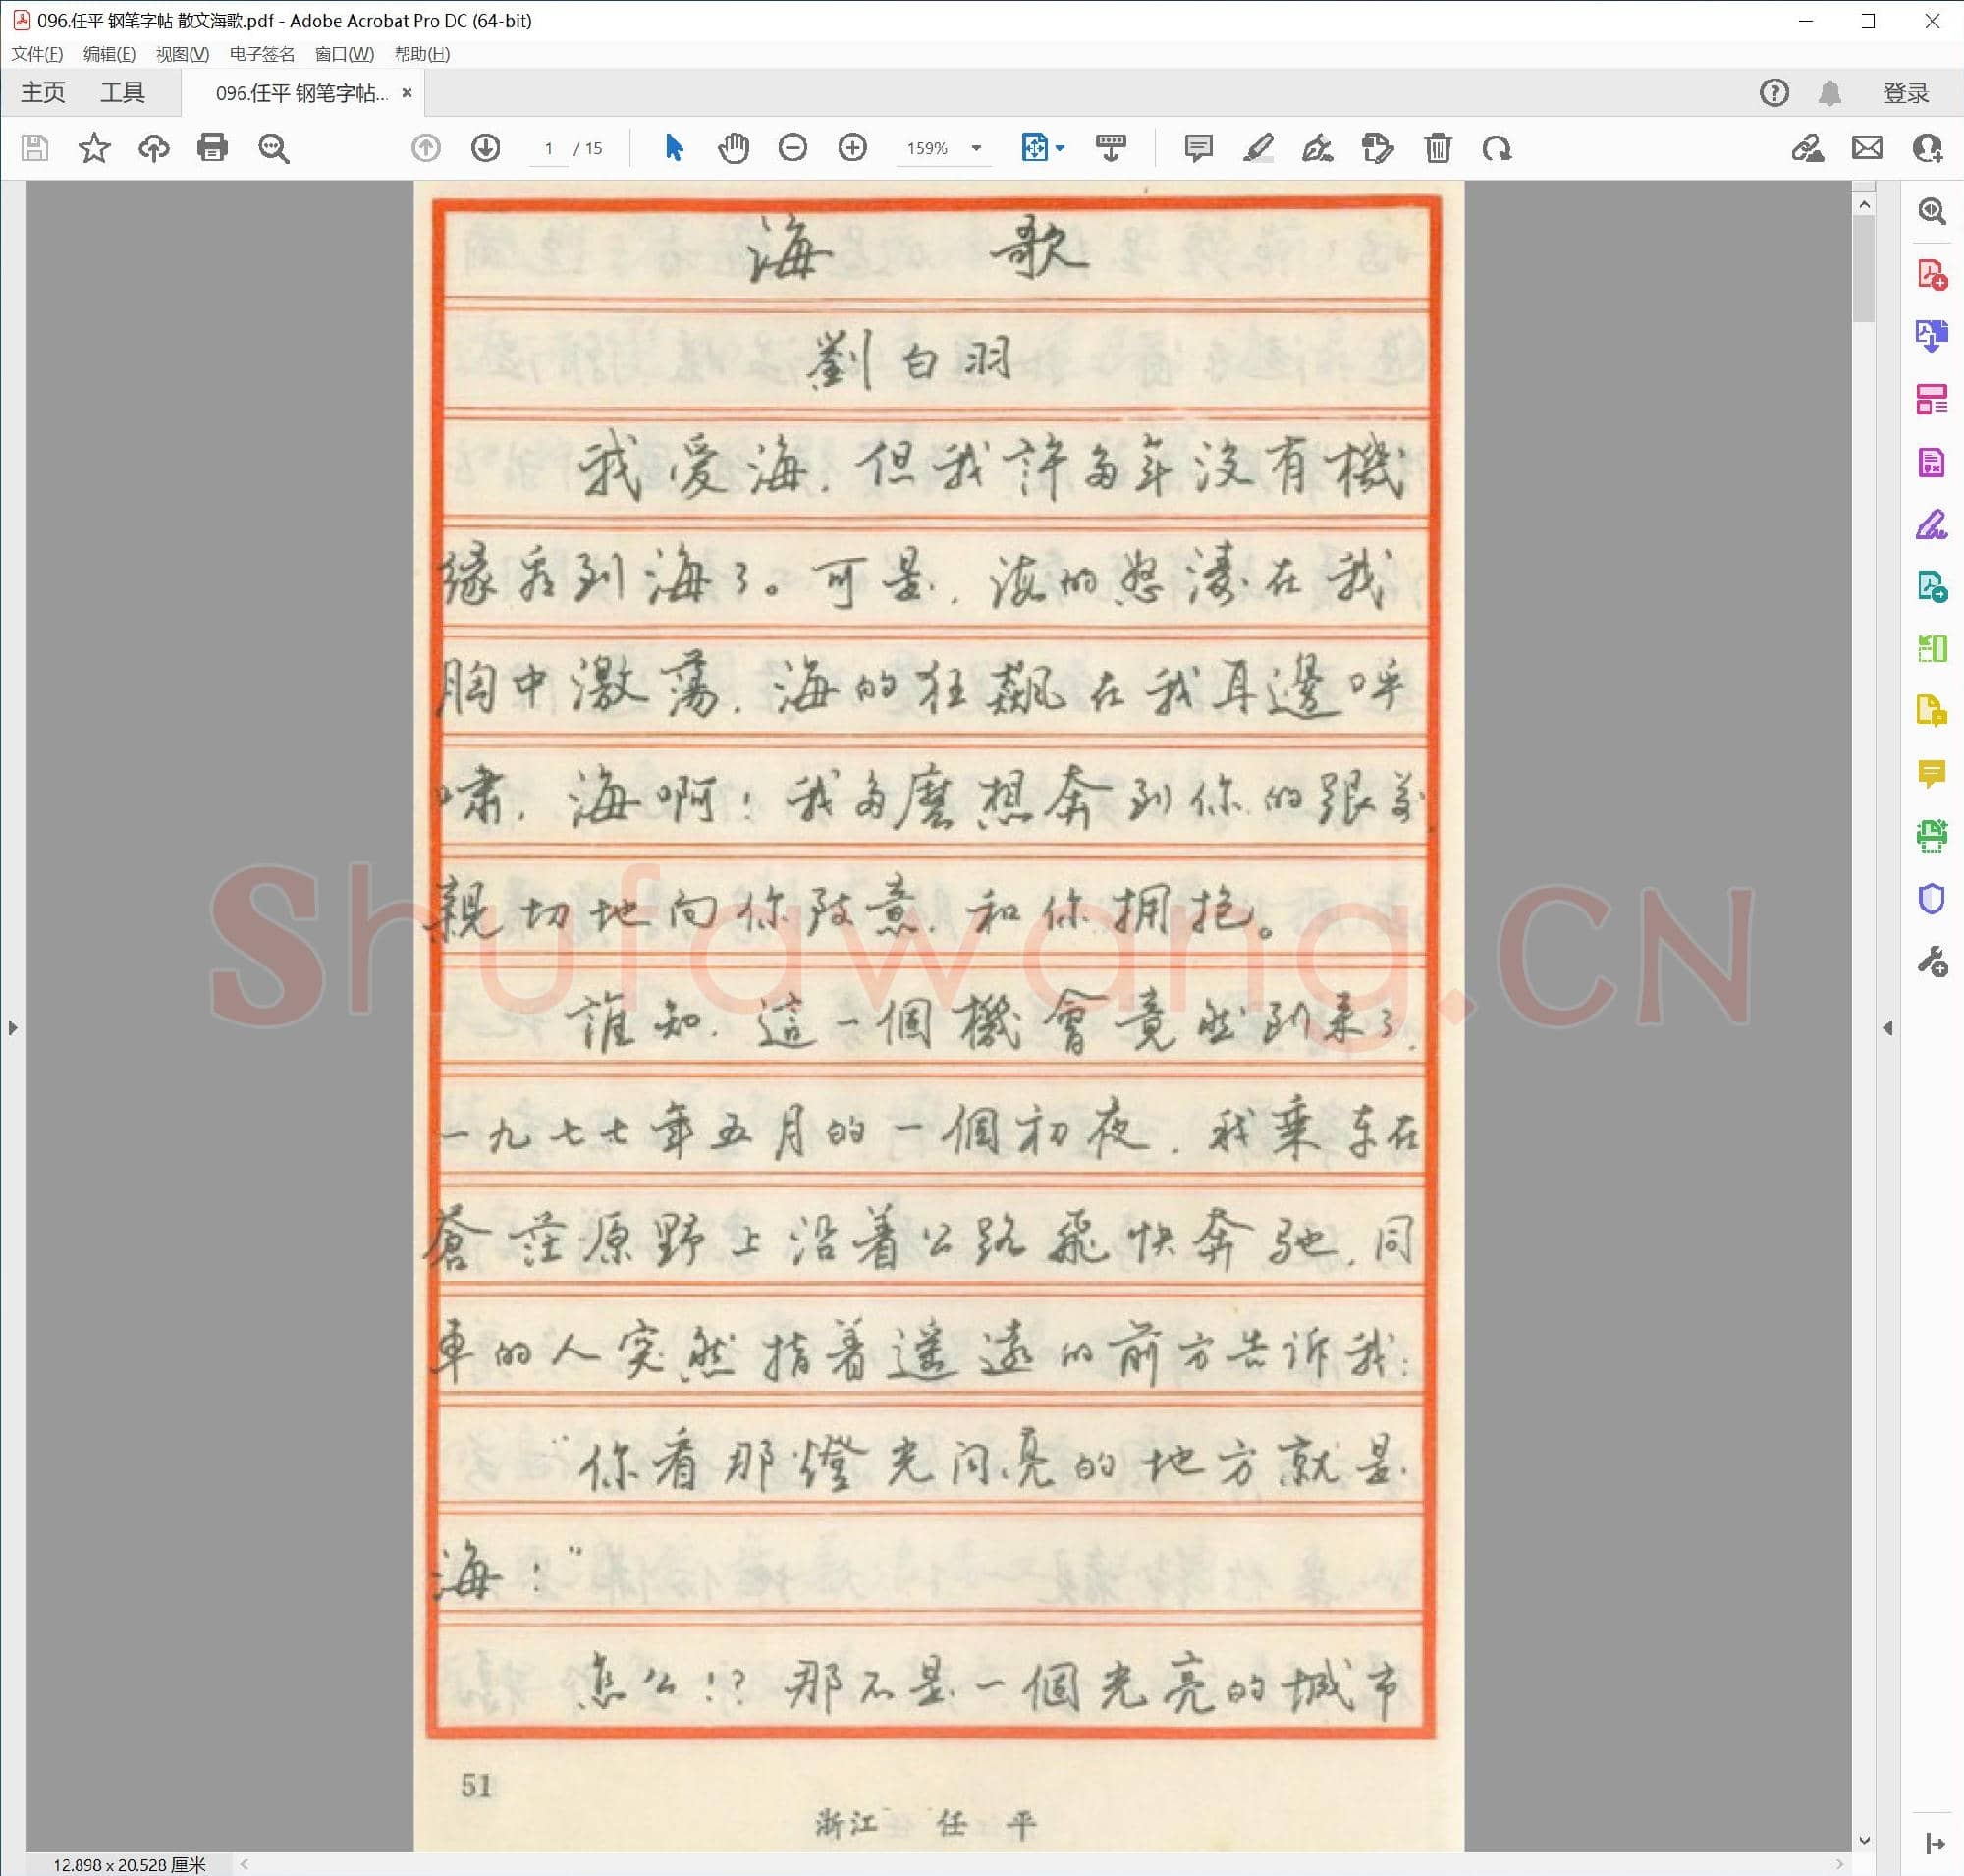1964x1876 pixels.
Task: Click the 登录 sign-in button
Action: click(1906, 92)
